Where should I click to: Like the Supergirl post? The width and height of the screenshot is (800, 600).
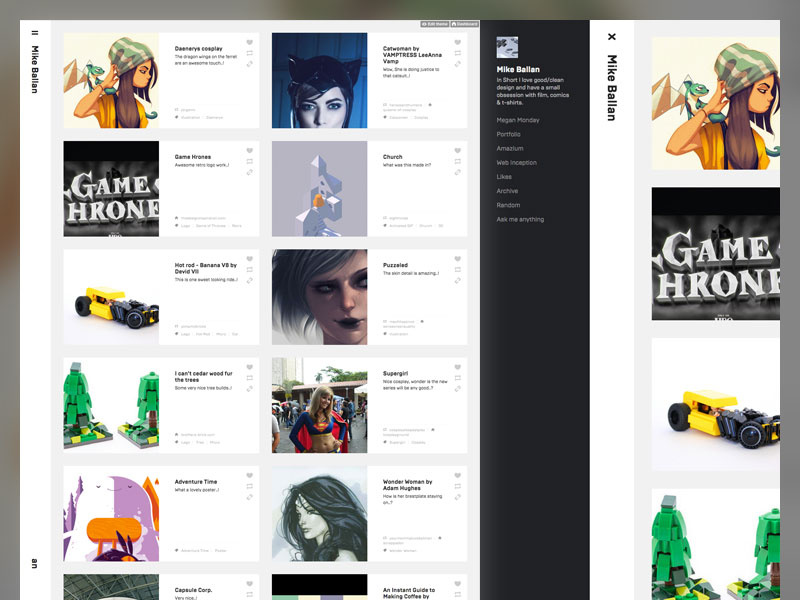click(458, 367)
